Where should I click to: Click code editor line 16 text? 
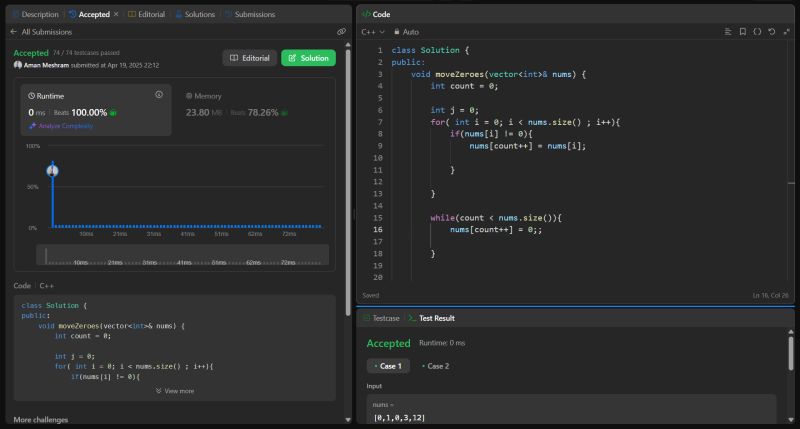click(496, 230)
